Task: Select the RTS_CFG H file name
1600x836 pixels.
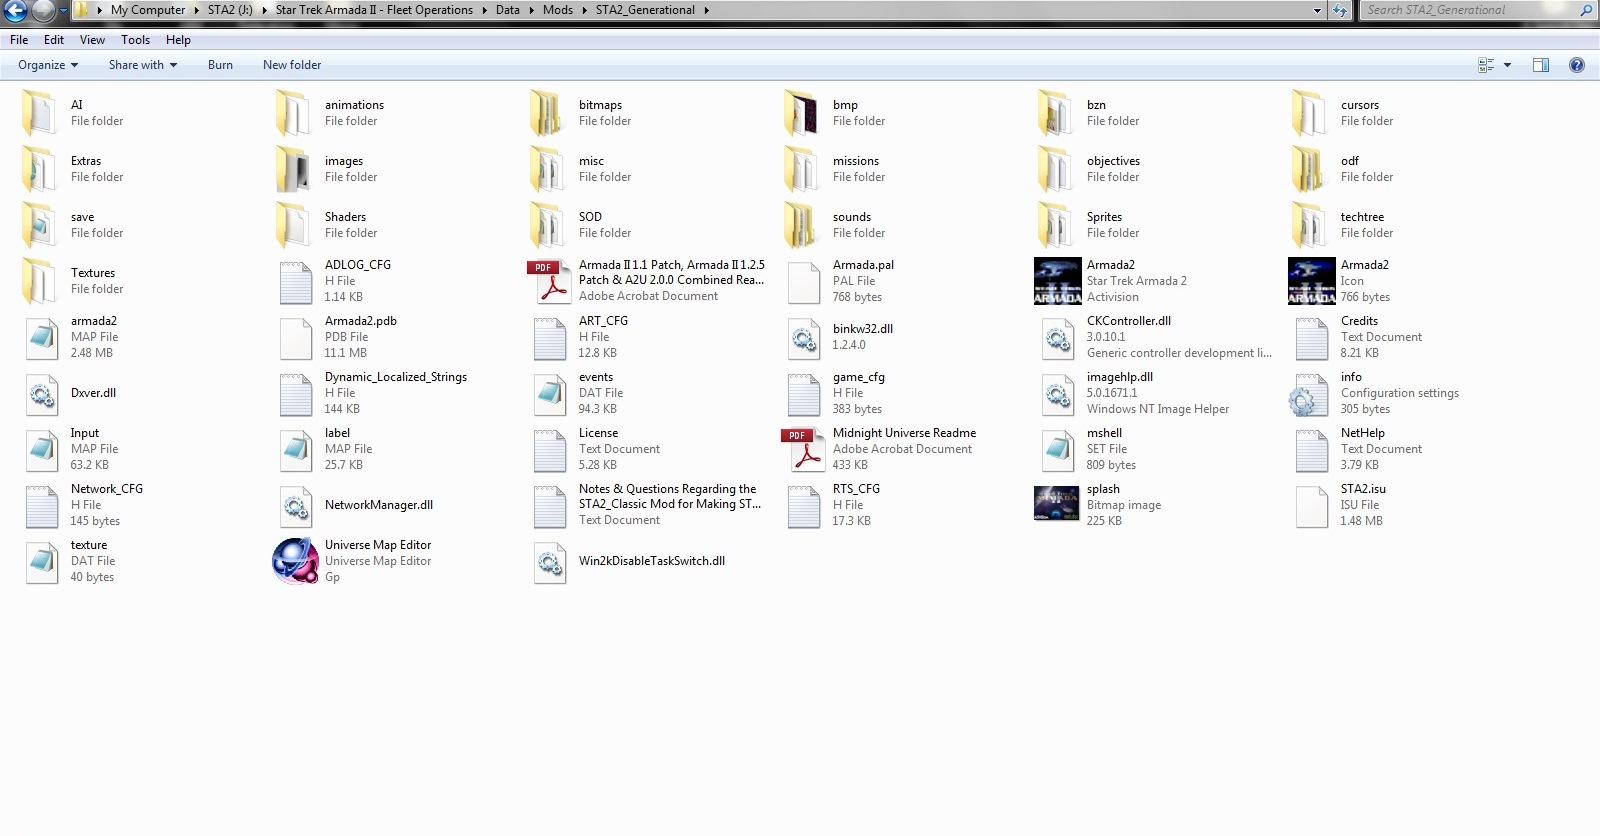Action: click(x=856, y=489)
